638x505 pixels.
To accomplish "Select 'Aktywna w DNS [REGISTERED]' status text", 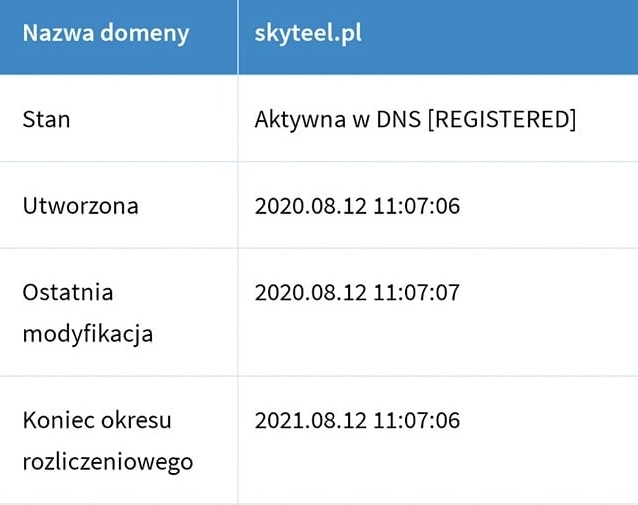I will (x=415, y=120).
